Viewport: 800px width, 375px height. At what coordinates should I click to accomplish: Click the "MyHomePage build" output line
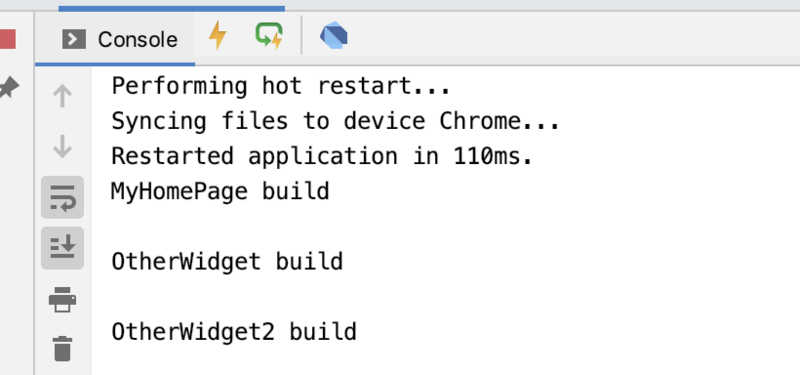click(x=220, y=191)
